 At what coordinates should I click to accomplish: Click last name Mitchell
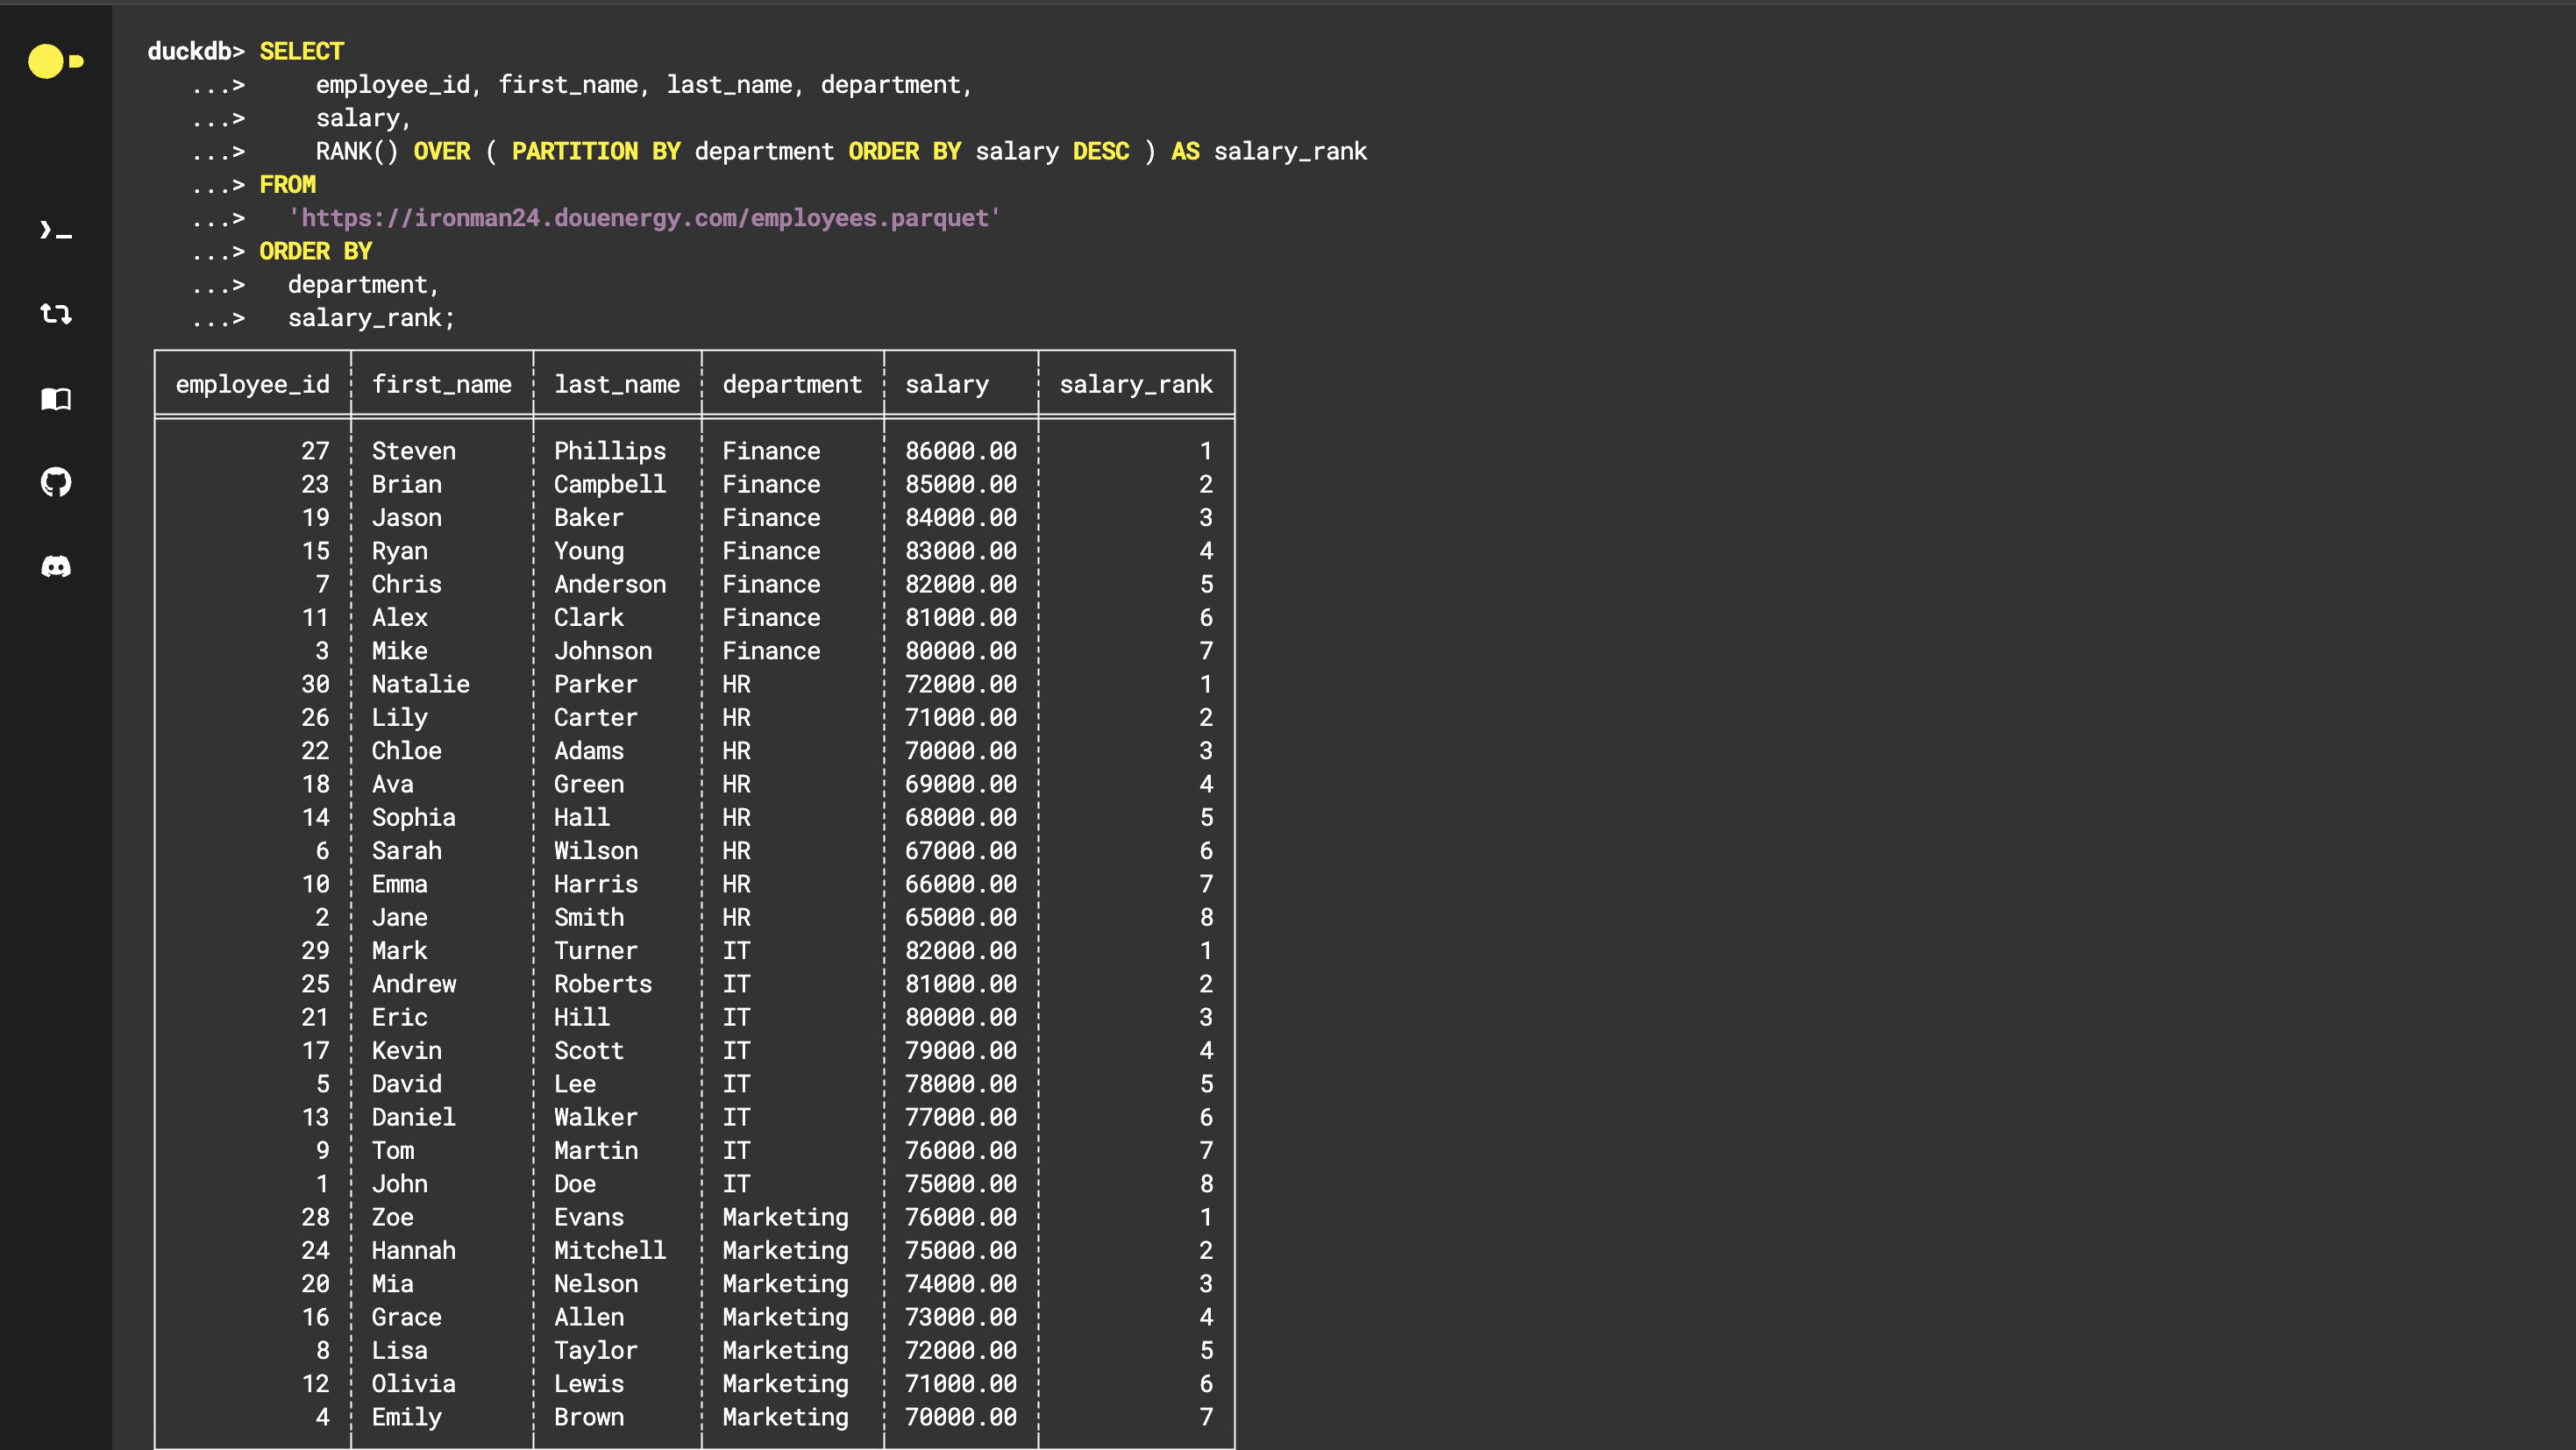click(610, 1251)
